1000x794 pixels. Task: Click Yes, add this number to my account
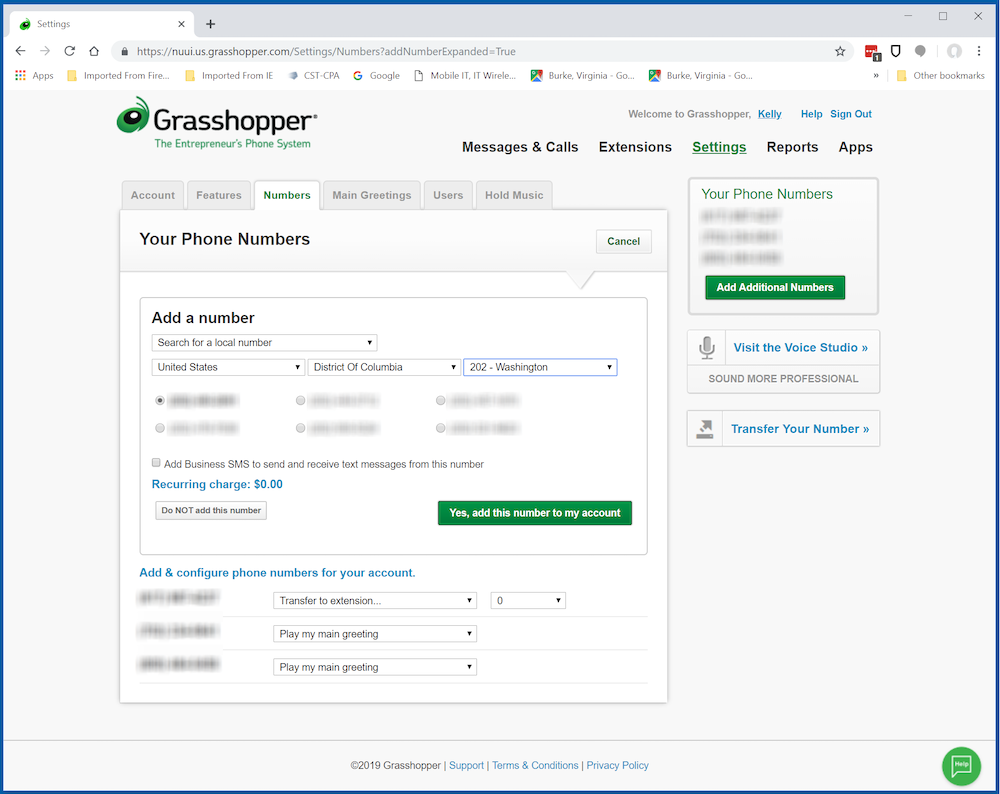click(x=534, y=513)
